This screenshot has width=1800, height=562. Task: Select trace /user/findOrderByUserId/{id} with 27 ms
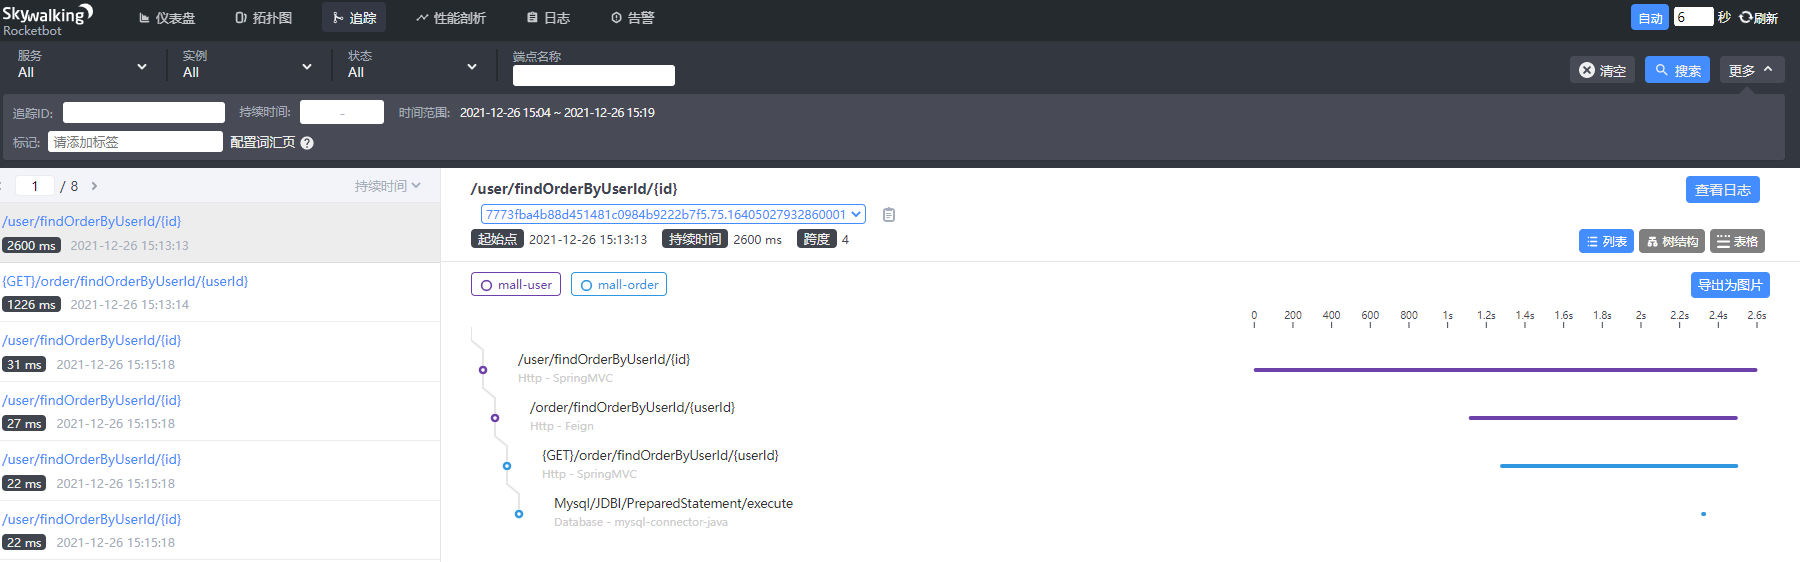(220, 411)
